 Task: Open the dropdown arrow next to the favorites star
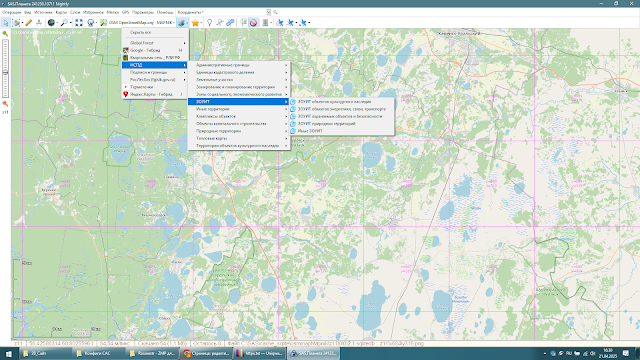pos(201,23)
